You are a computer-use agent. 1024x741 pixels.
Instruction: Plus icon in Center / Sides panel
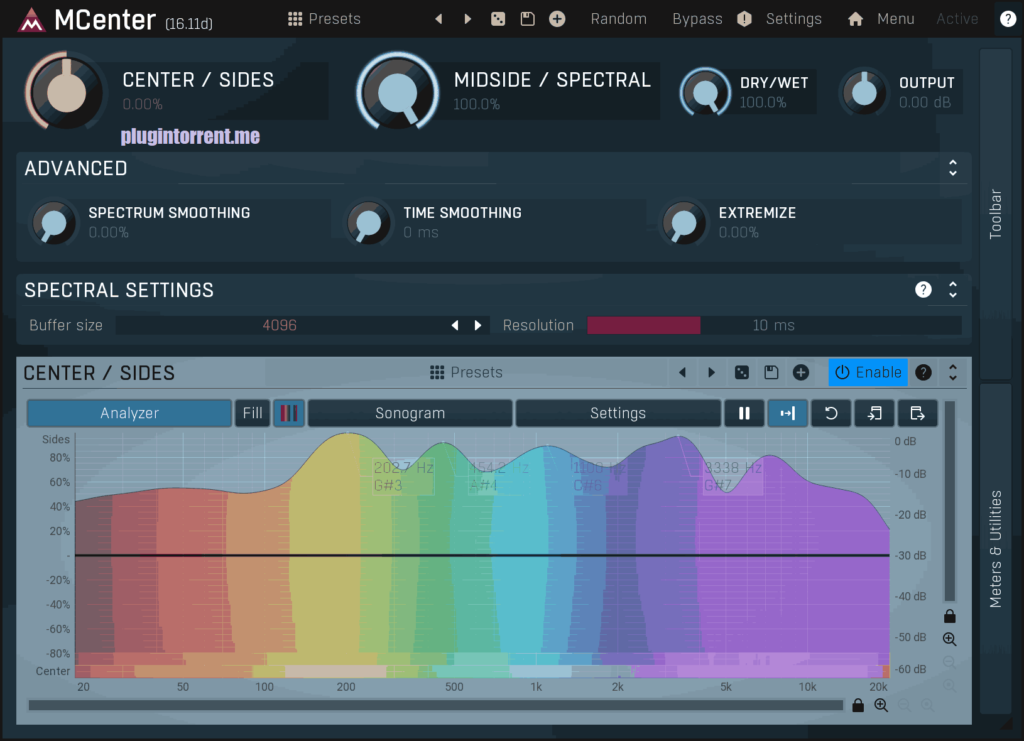tap(801, 372)
